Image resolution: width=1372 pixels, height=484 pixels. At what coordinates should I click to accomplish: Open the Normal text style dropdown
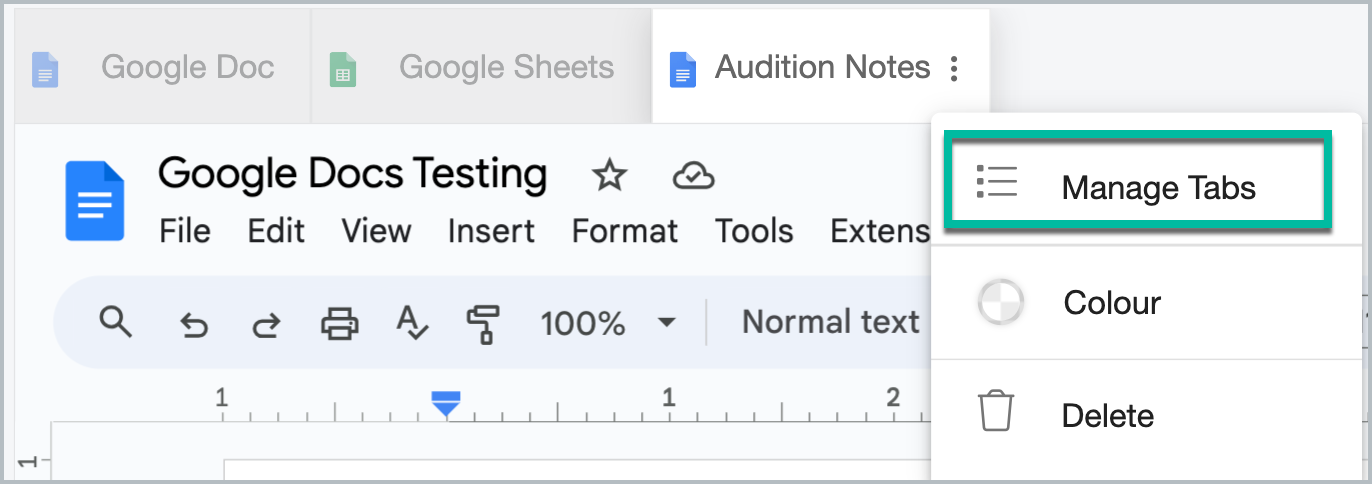pyautogui.click(x=830, y=322)
